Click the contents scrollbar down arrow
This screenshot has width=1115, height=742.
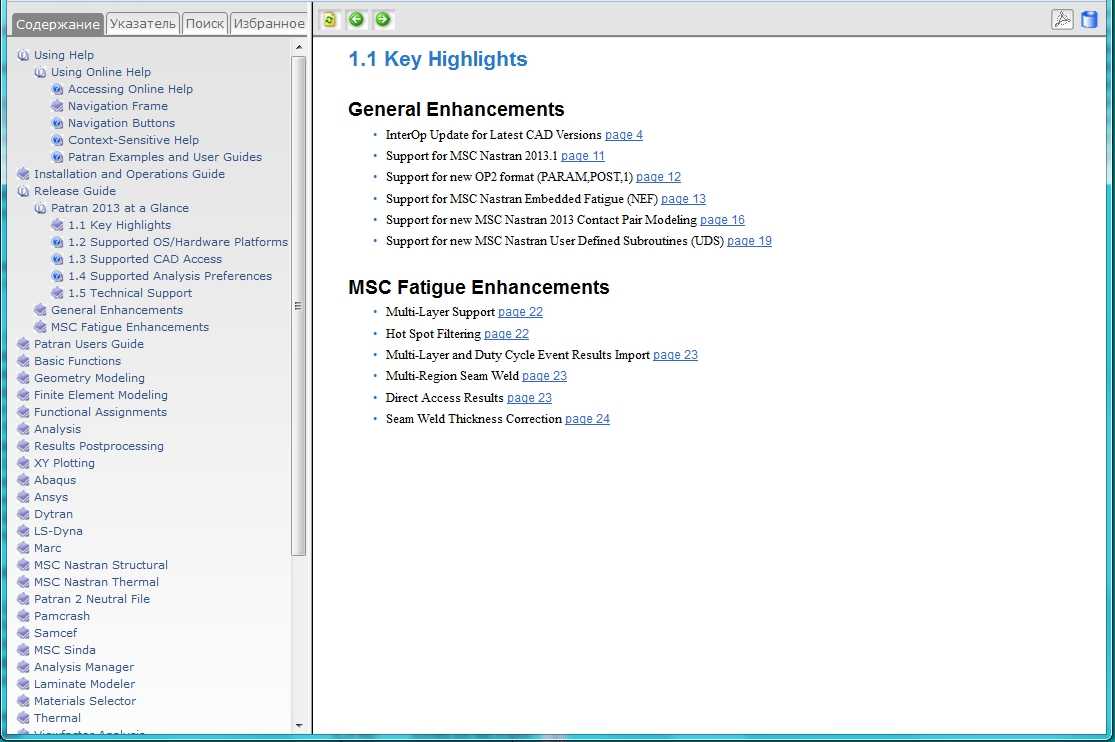299,726
